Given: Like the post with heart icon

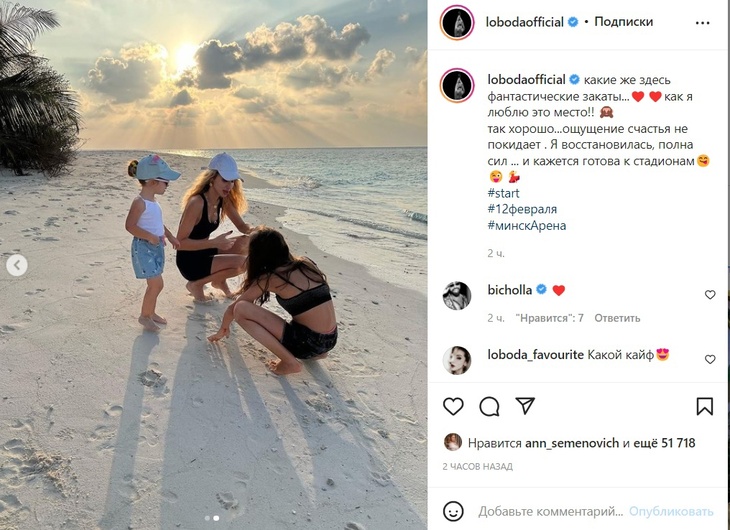Looking at the screenshot, I should tap(453, 406).
